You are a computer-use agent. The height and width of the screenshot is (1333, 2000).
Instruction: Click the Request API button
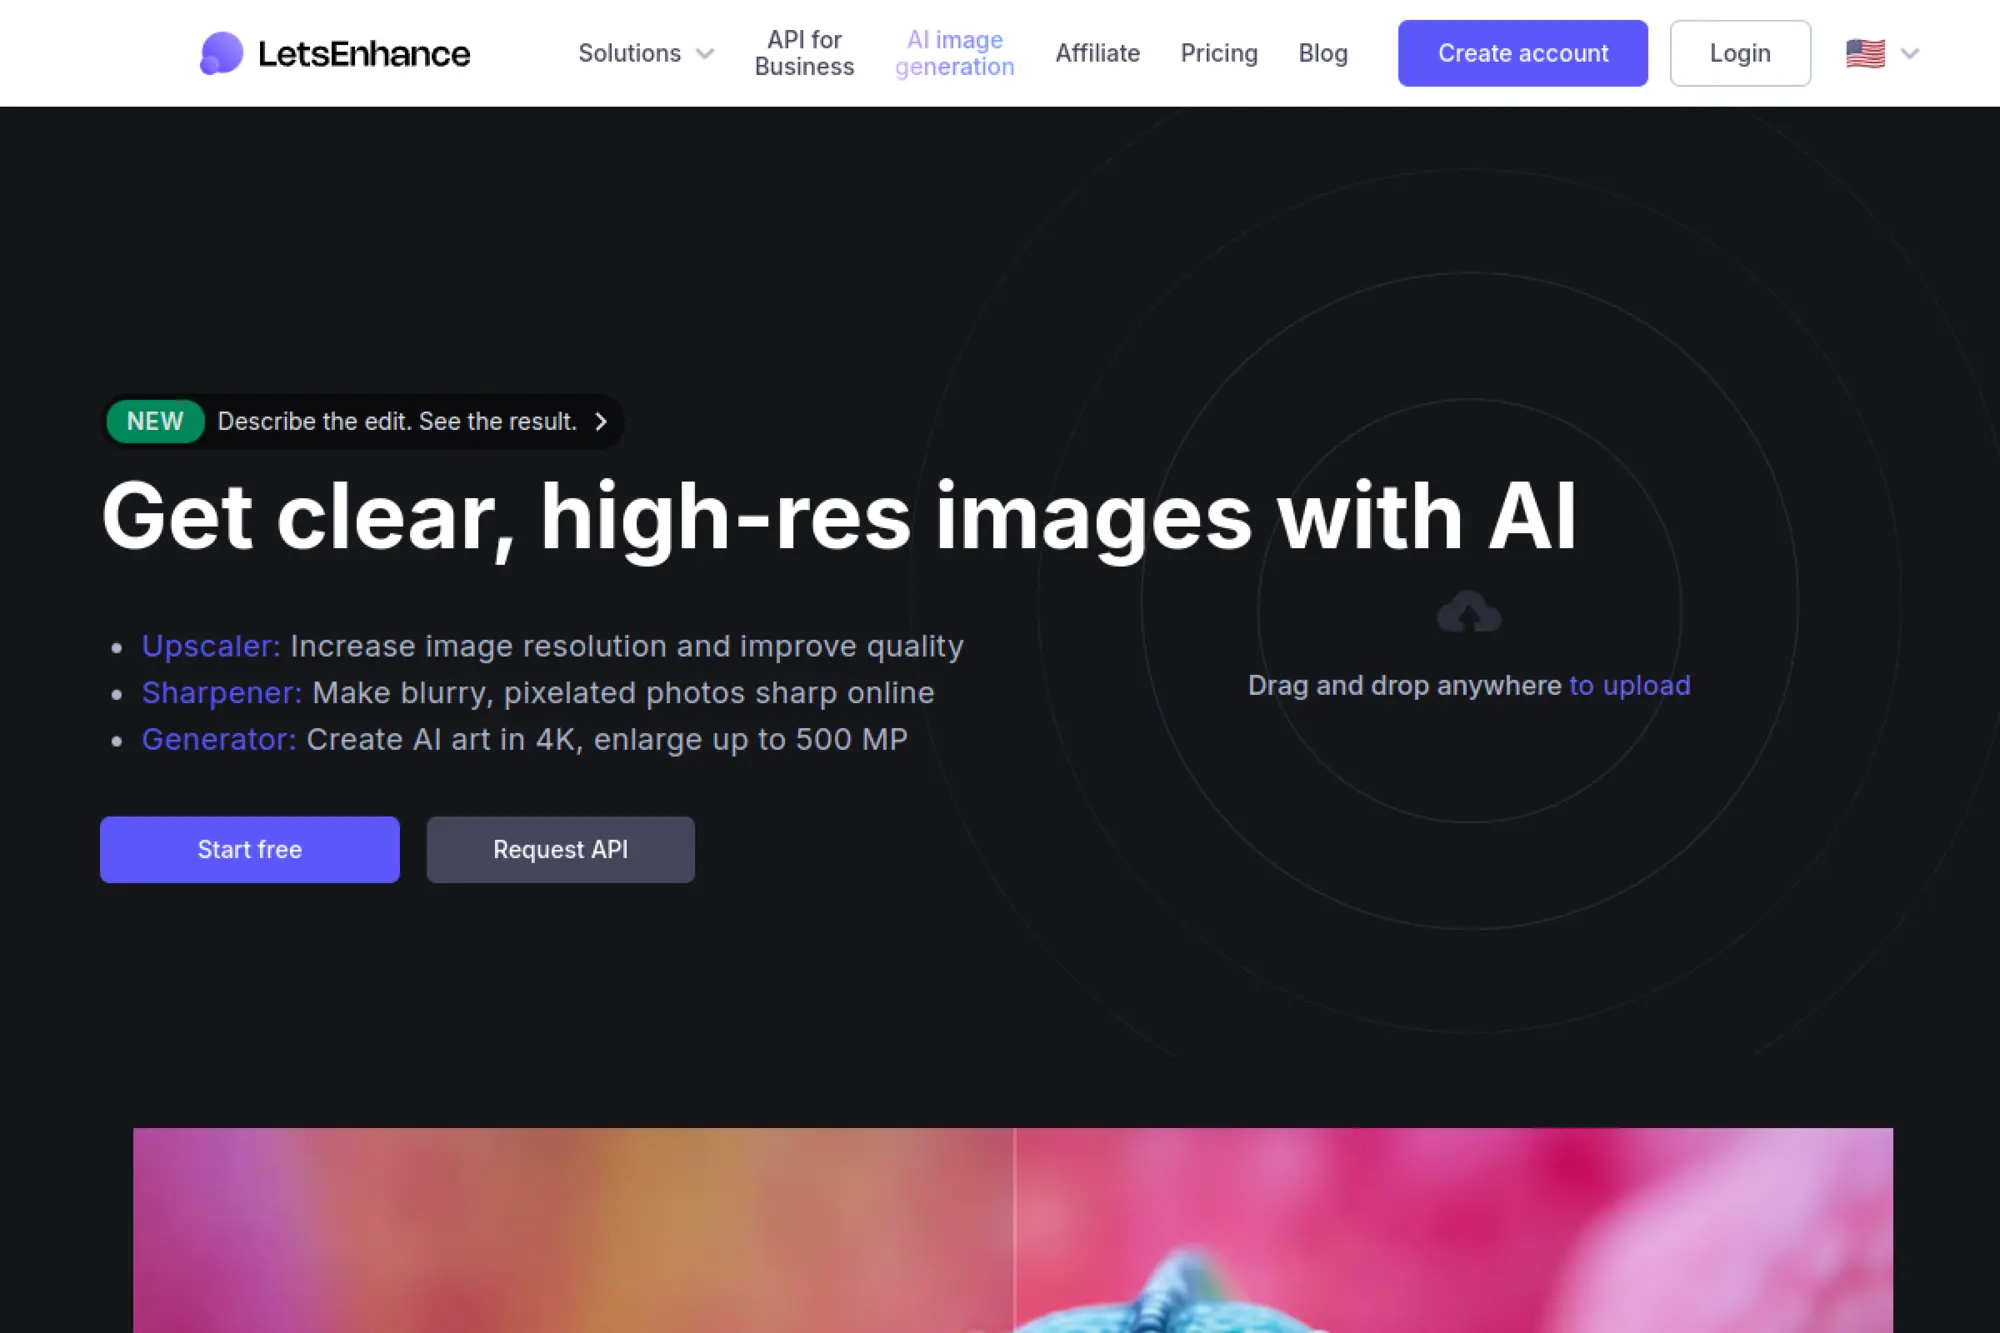coord(560,849)
